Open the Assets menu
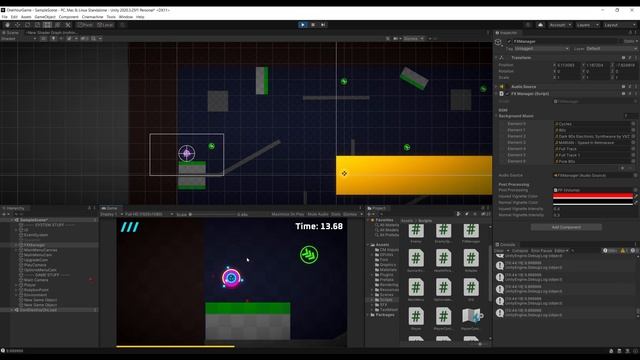Screen dimensions: 640x360 tap(26, 17)
